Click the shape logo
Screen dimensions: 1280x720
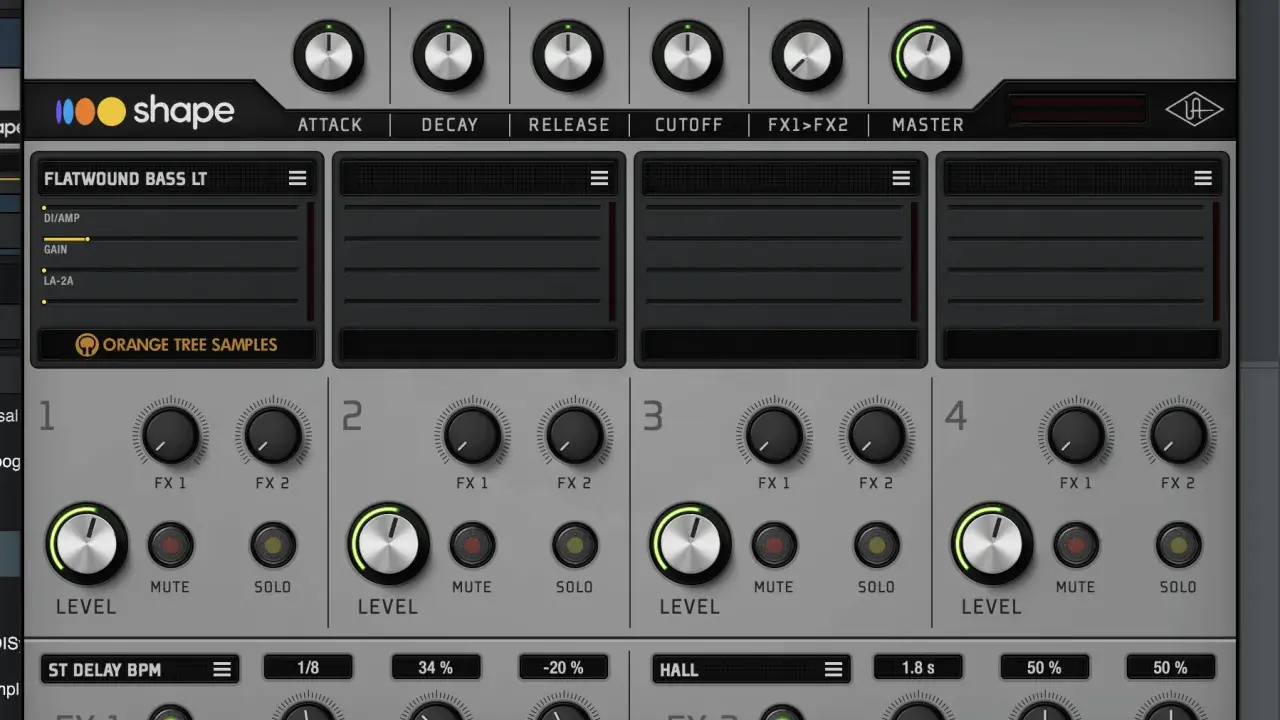(x=145, y=111)
